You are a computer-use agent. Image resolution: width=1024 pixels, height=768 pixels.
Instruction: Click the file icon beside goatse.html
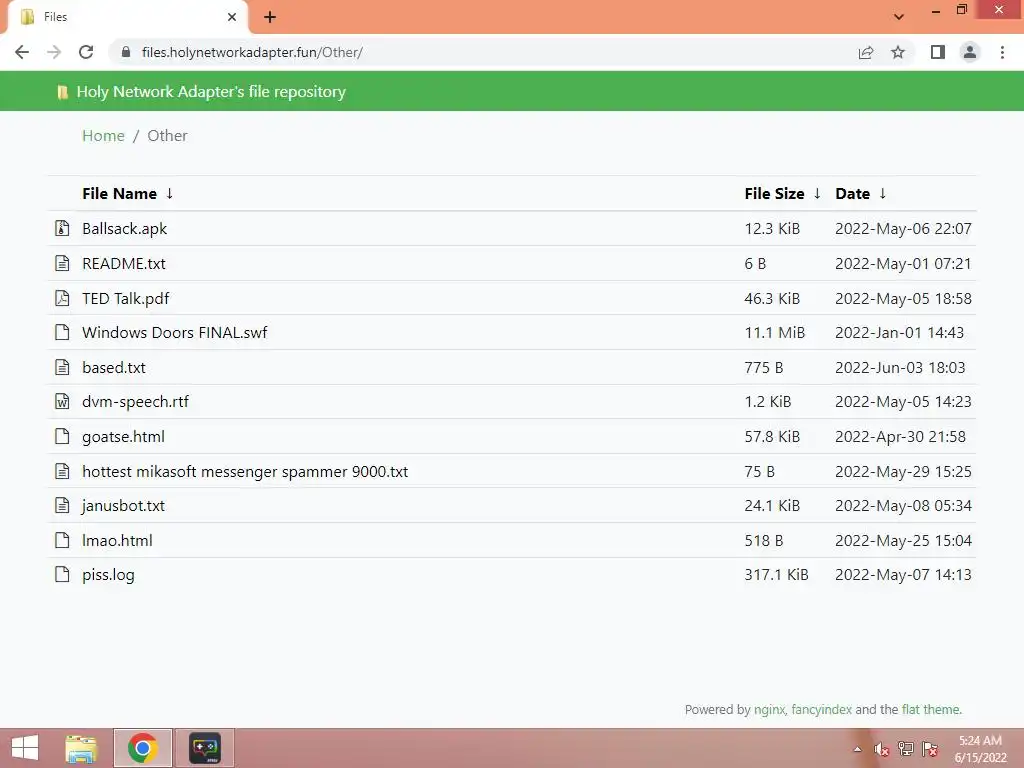62,436
